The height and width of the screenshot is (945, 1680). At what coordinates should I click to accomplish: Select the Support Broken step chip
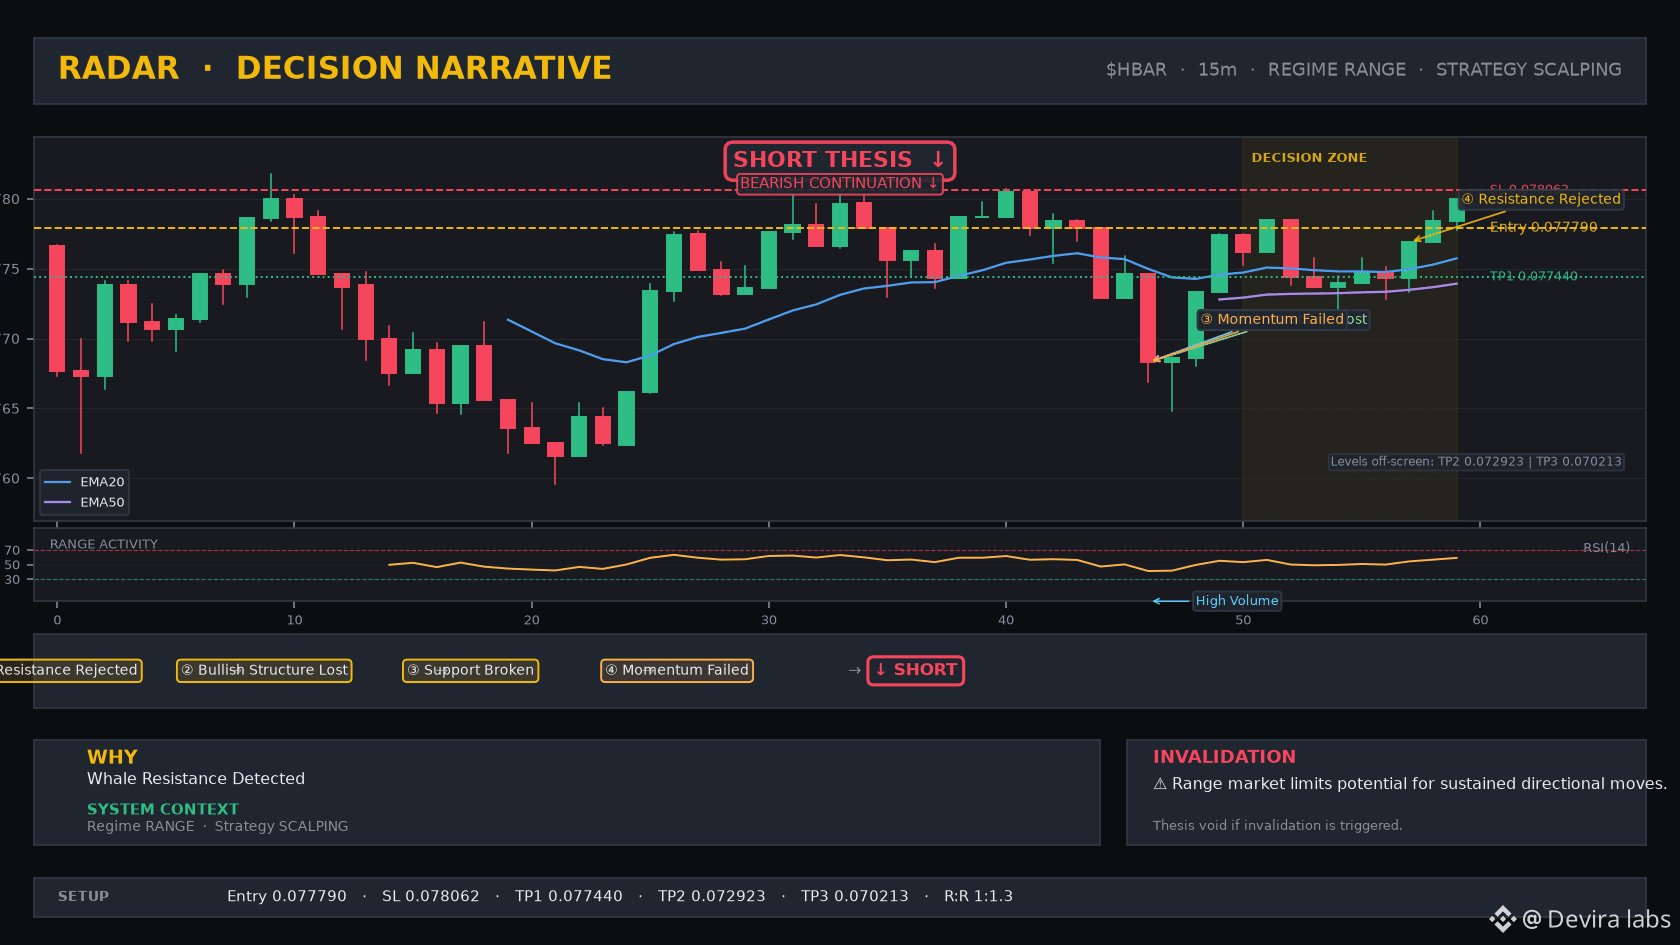tap(471, 670)
